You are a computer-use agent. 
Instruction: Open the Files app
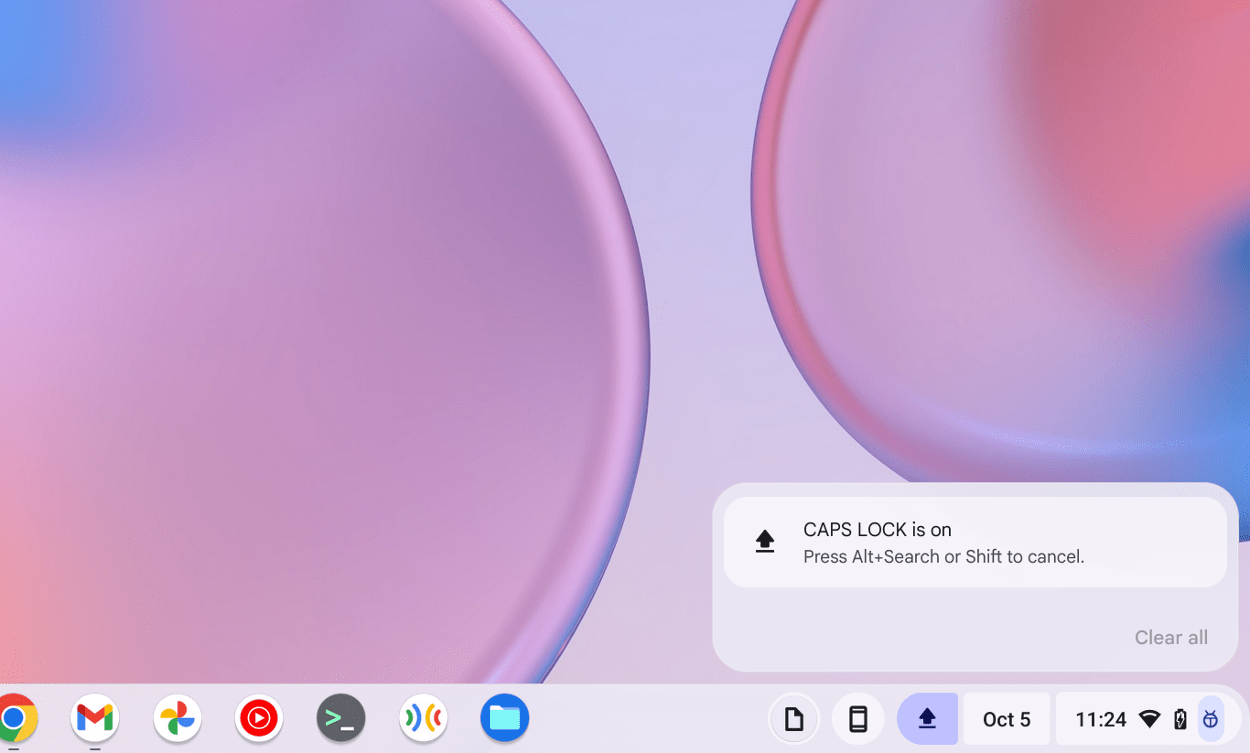click(504, 717)
